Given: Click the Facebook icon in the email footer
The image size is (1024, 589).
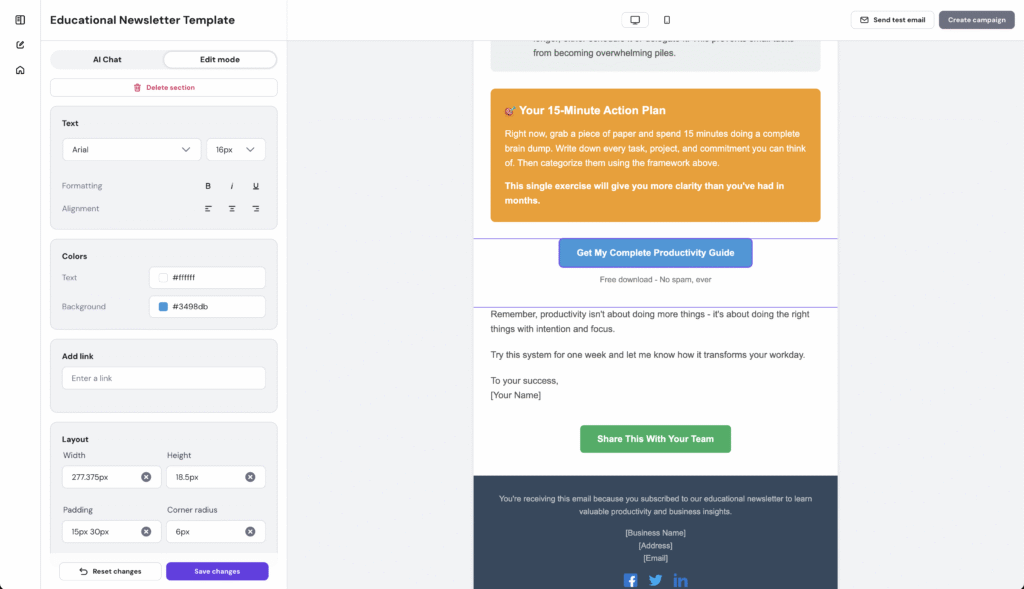Looking at the screenshot, I should point(631,580).
